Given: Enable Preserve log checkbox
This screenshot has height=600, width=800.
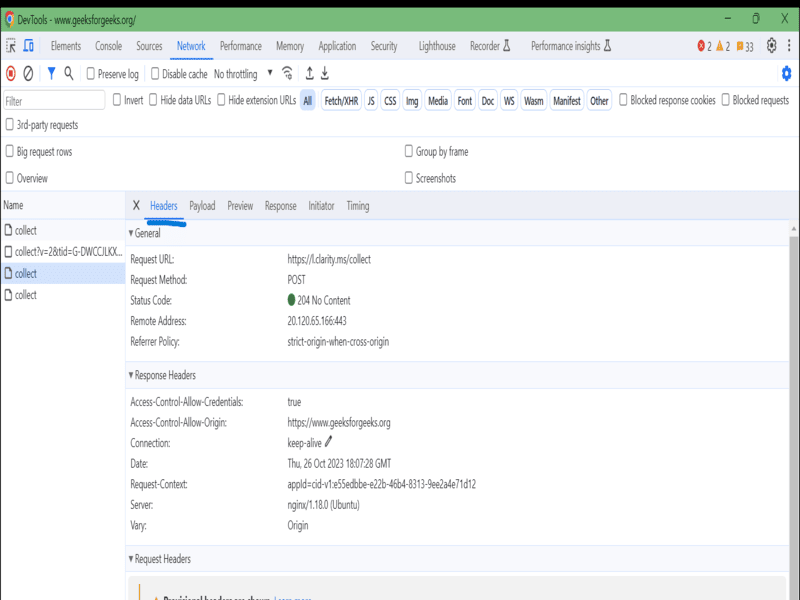Looking at the screenshot, I should pyautogui.click(x=91, y=74).
